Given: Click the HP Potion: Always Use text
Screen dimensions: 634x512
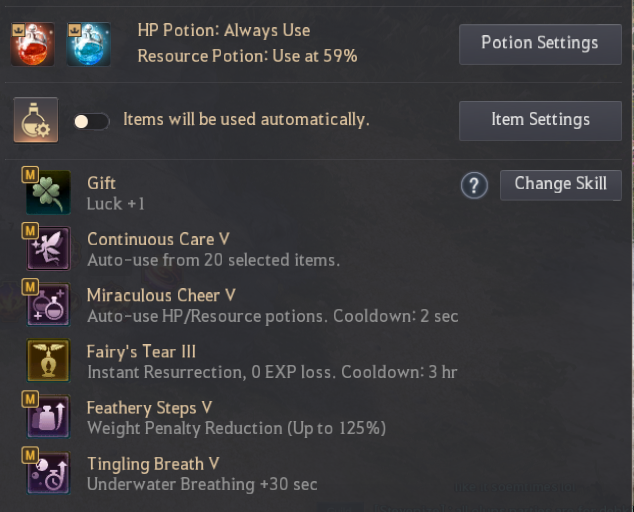Looking at the screenshot, I should (x=224, y=30).
